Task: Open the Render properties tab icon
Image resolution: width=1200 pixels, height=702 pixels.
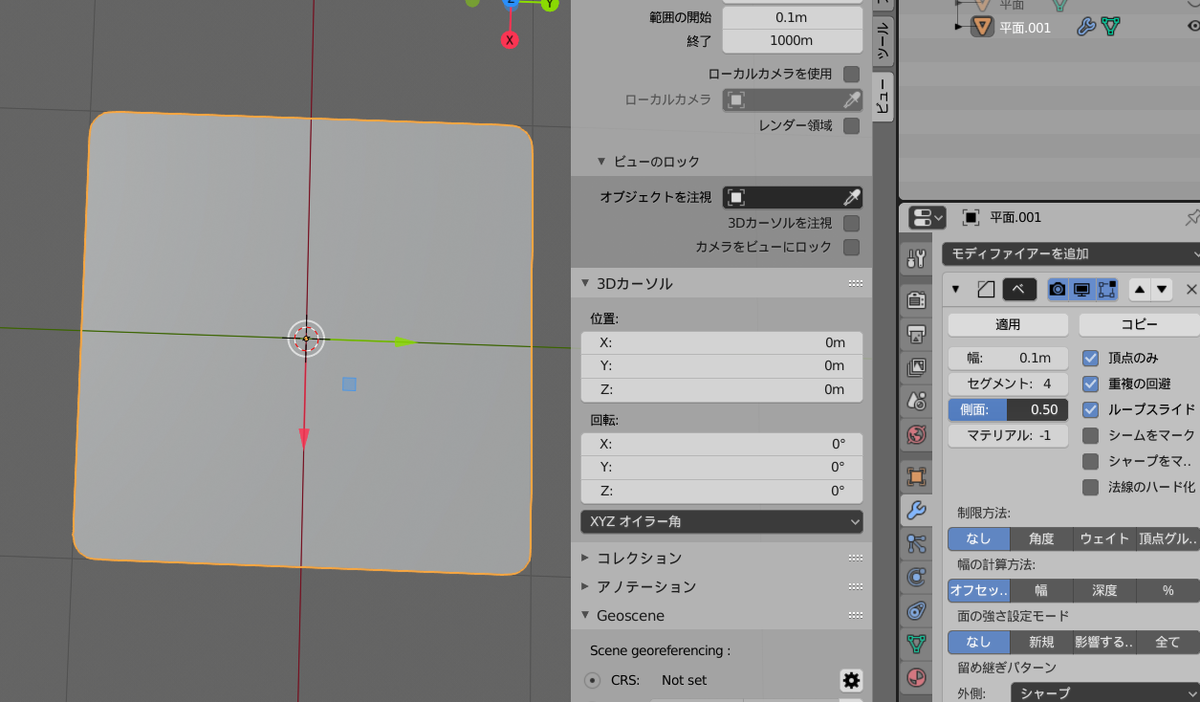Action: pos(916,299)
